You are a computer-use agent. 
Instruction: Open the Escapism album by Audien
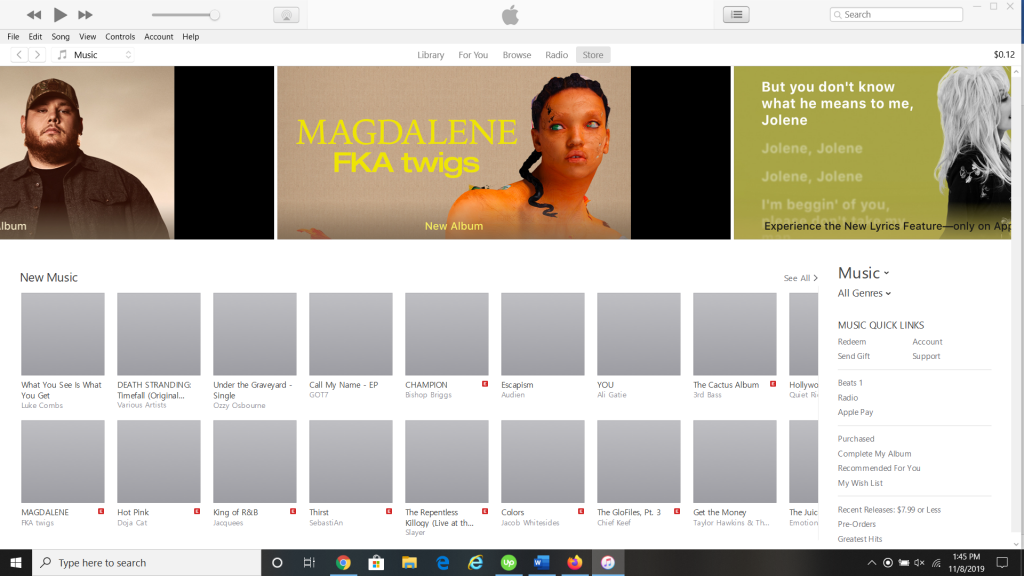[x=543, y=334]
